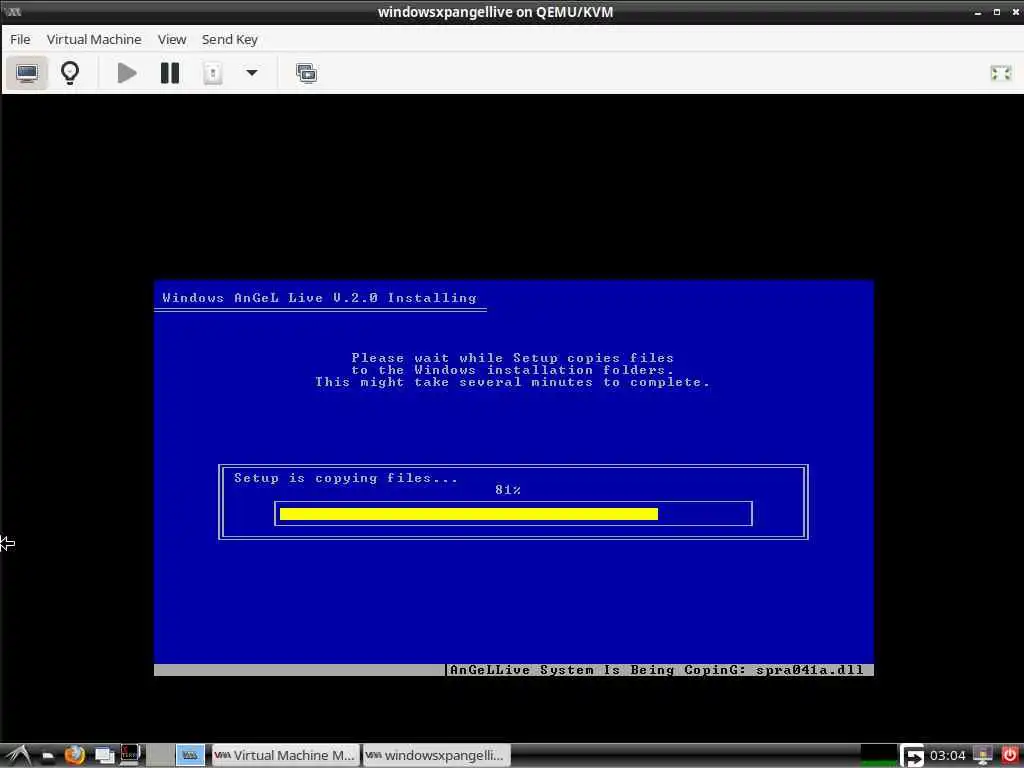Power on the virtual machine
The image size is (1024, 768).
(127, 72)
